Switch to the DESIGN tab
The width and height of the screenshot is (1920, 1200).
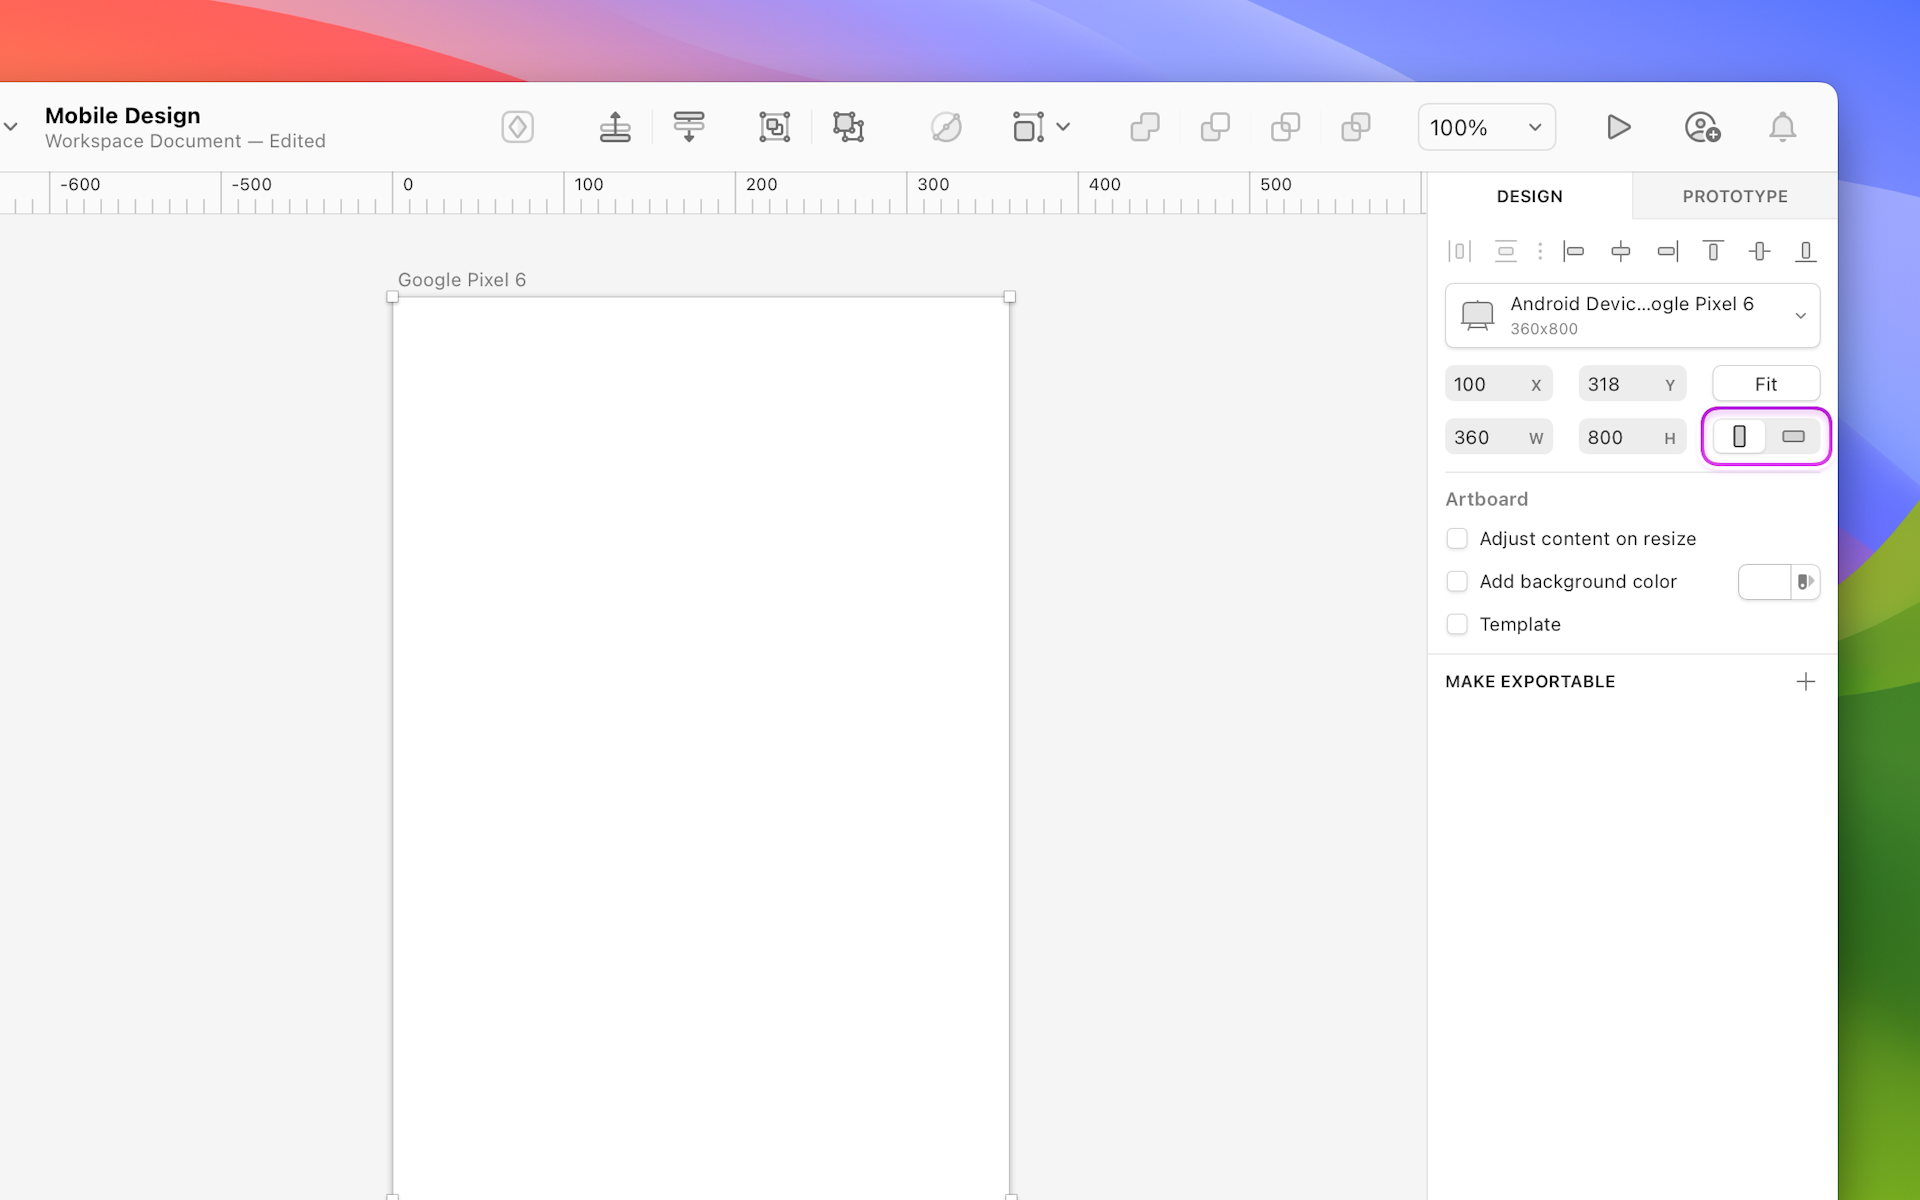[x=1529, y=196]
